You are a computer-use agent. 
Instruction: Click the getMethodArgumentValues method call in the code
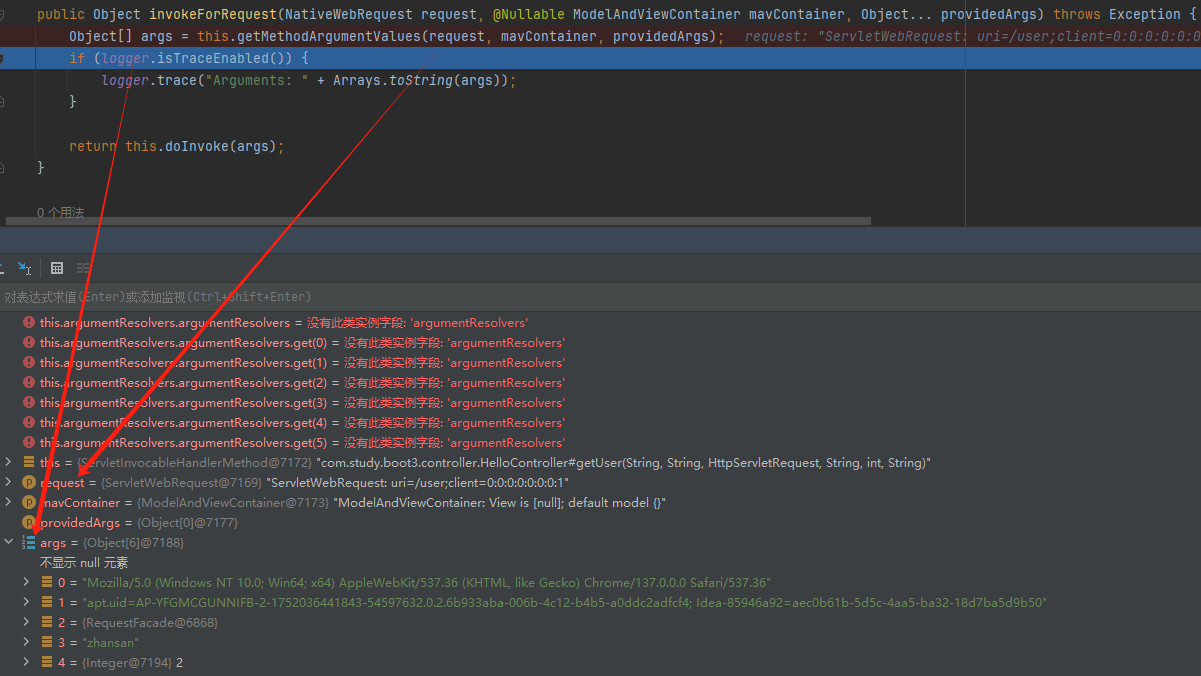coord(325,36)
